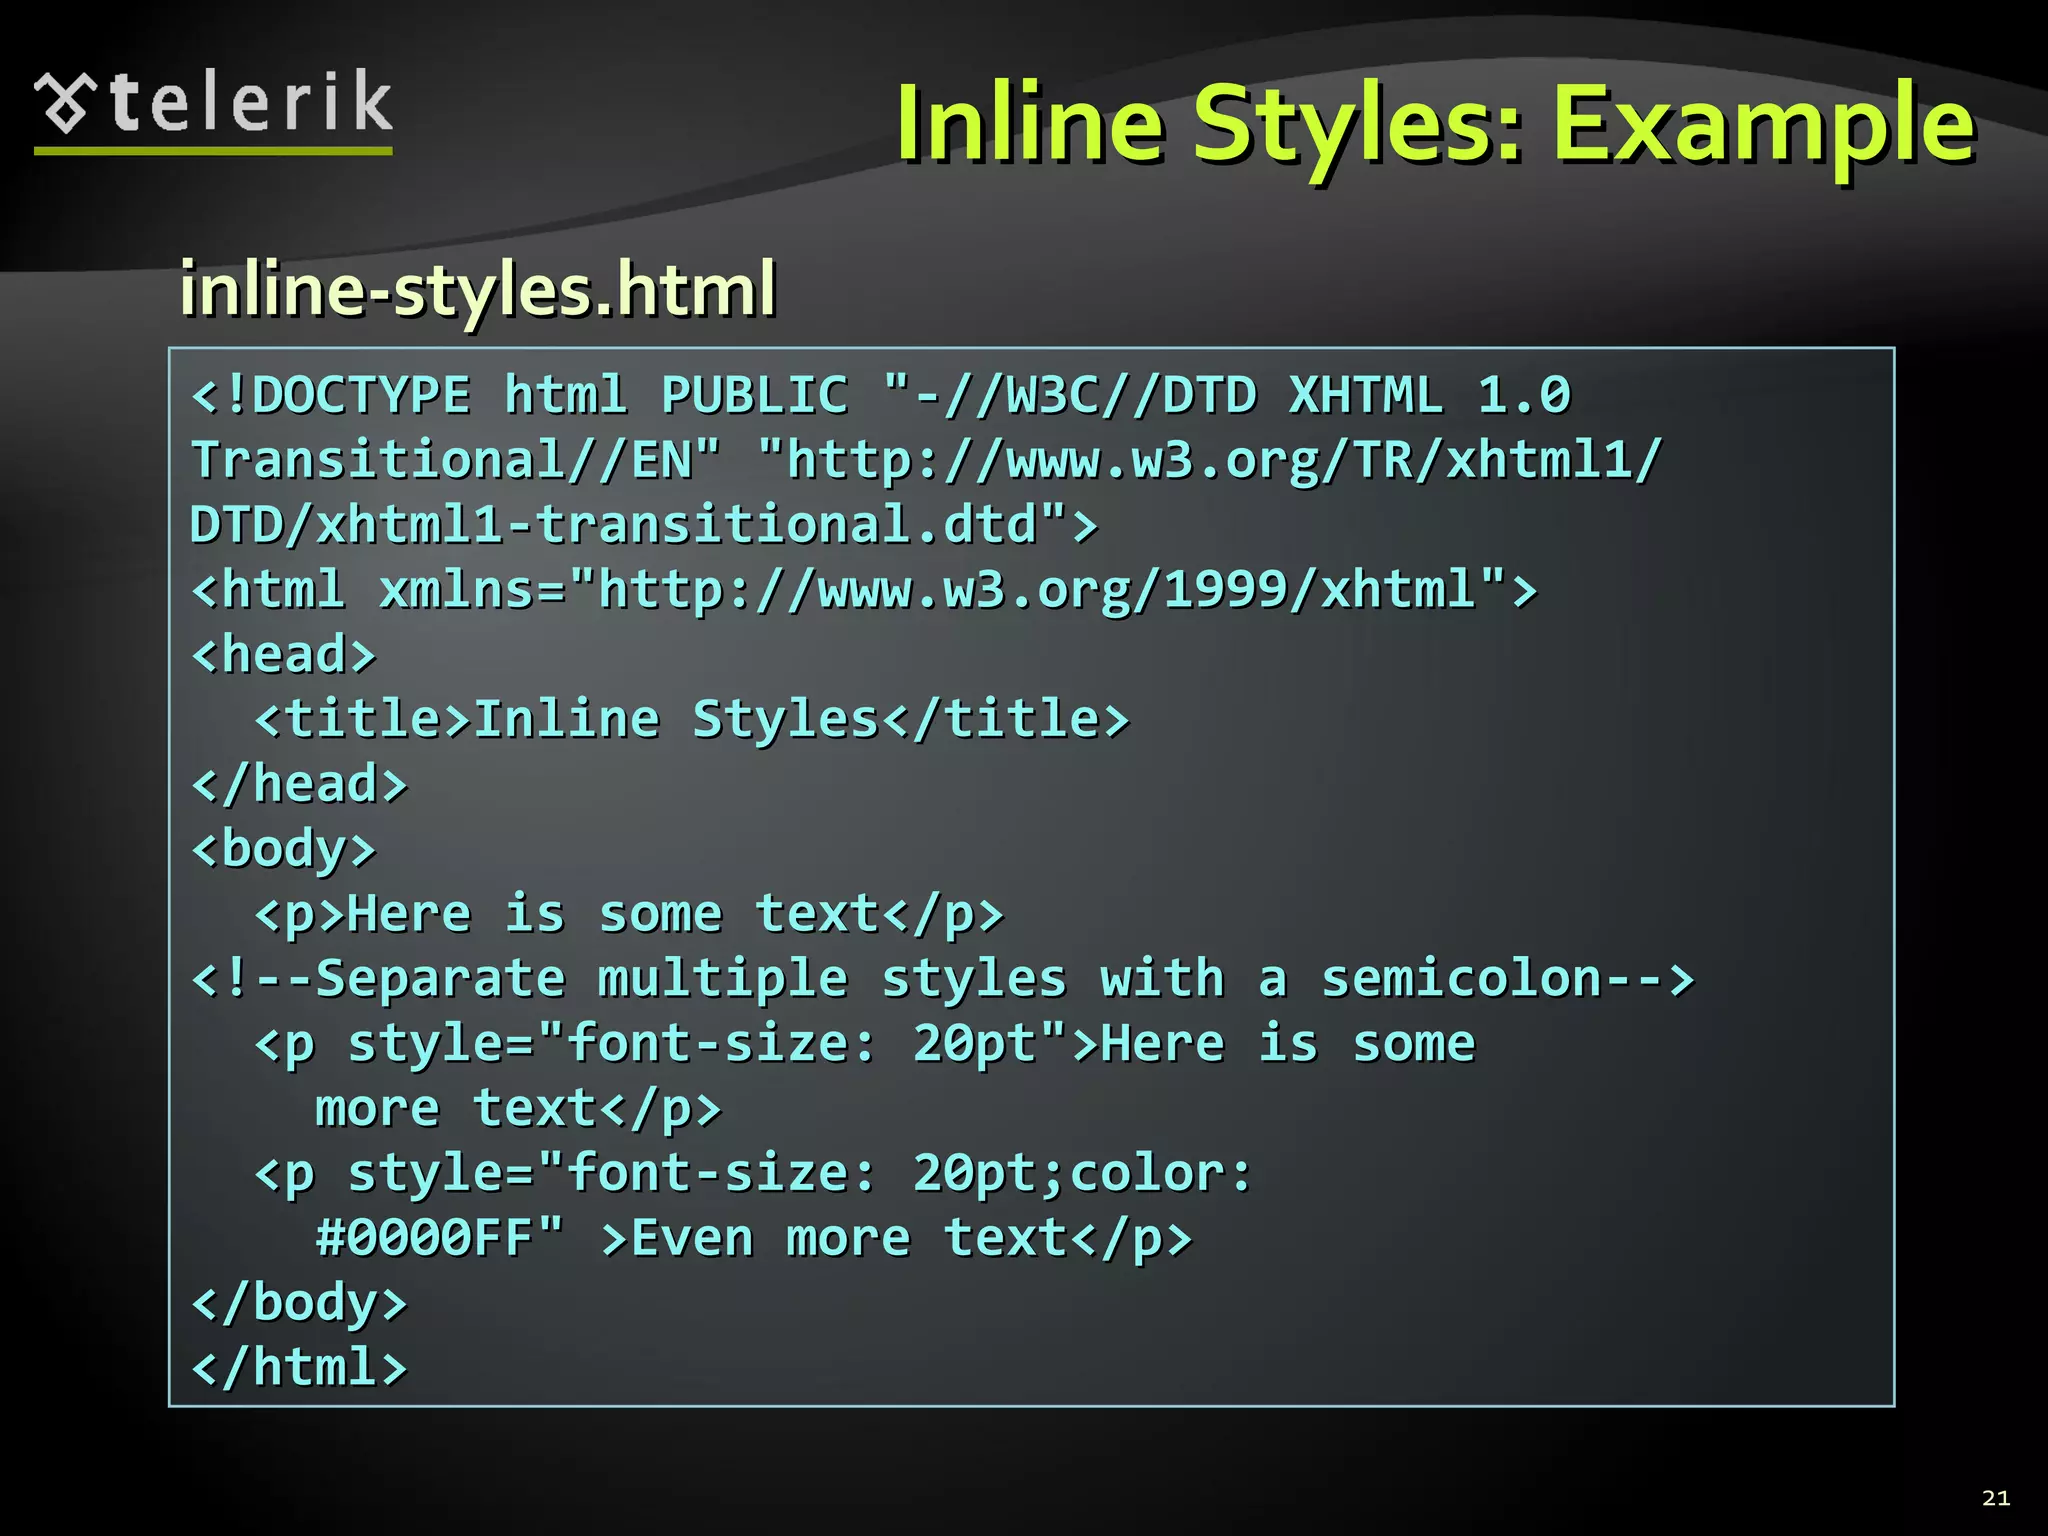Click the DOCTYPE declaration line
Screen dimensions: 2048x1536
[x=880, y=395]
